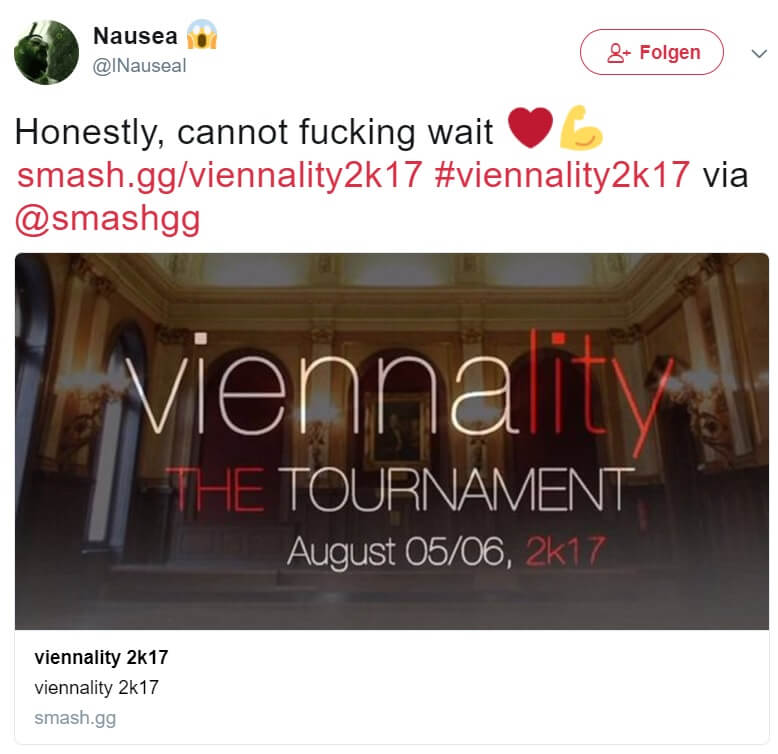Open the viennality tournament preview image
Viewport: 778px width, 754px height.
392,441
